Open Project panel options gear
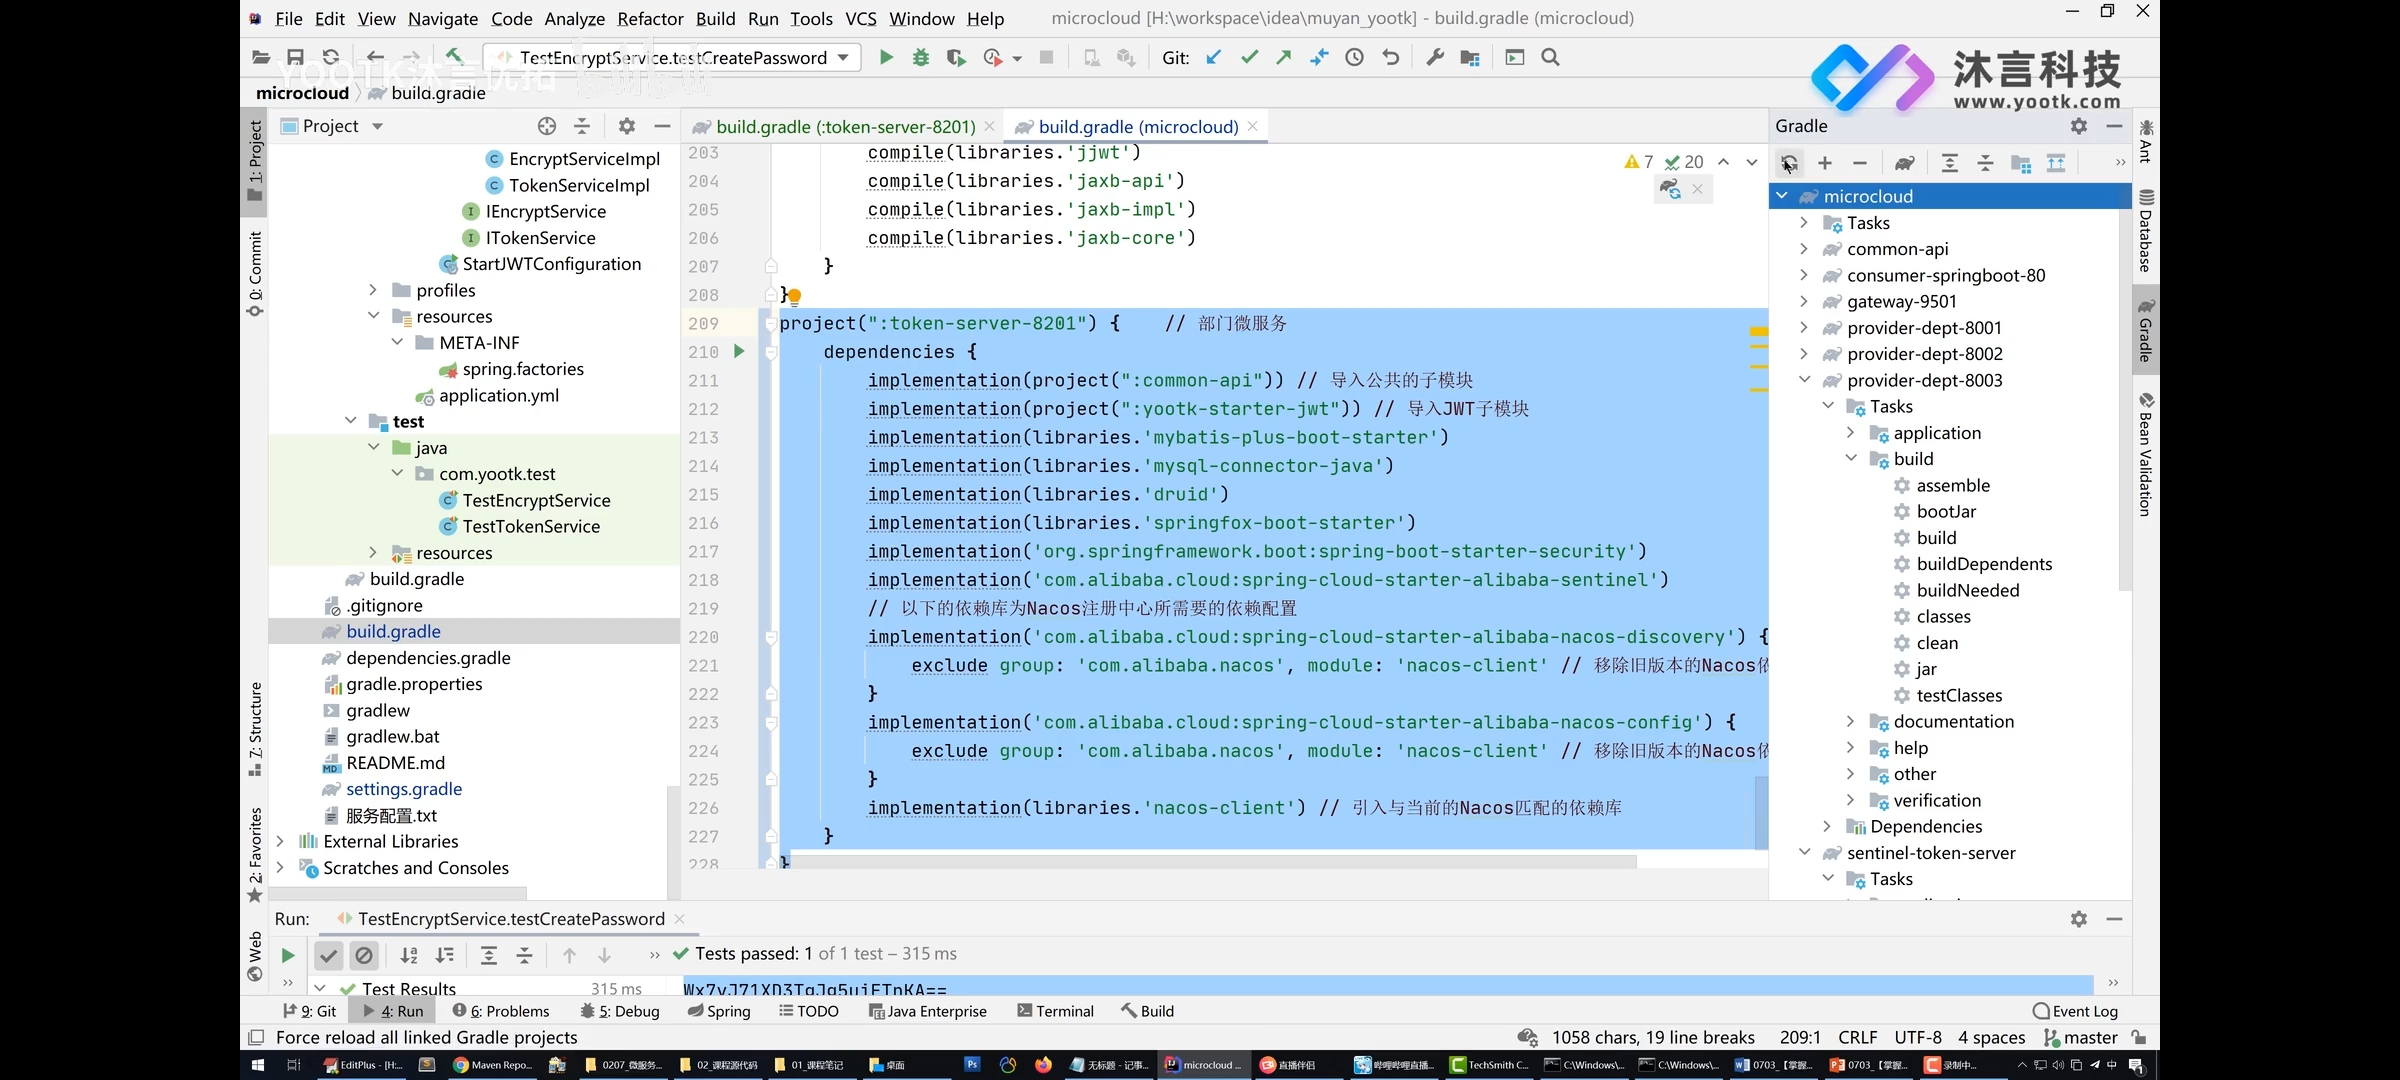This screenshot has width=2400, height=1080. (626, 126)
